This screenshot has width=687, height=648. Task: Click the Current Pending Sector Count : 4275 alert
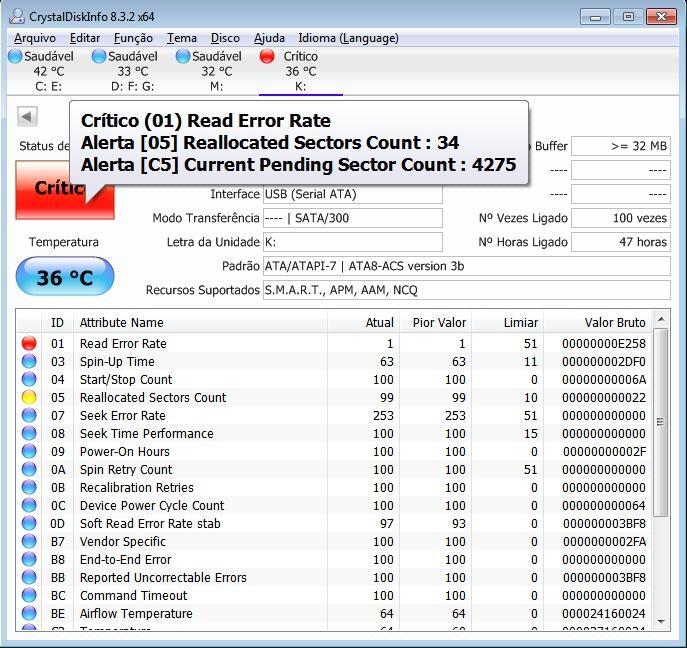[298, 165]
